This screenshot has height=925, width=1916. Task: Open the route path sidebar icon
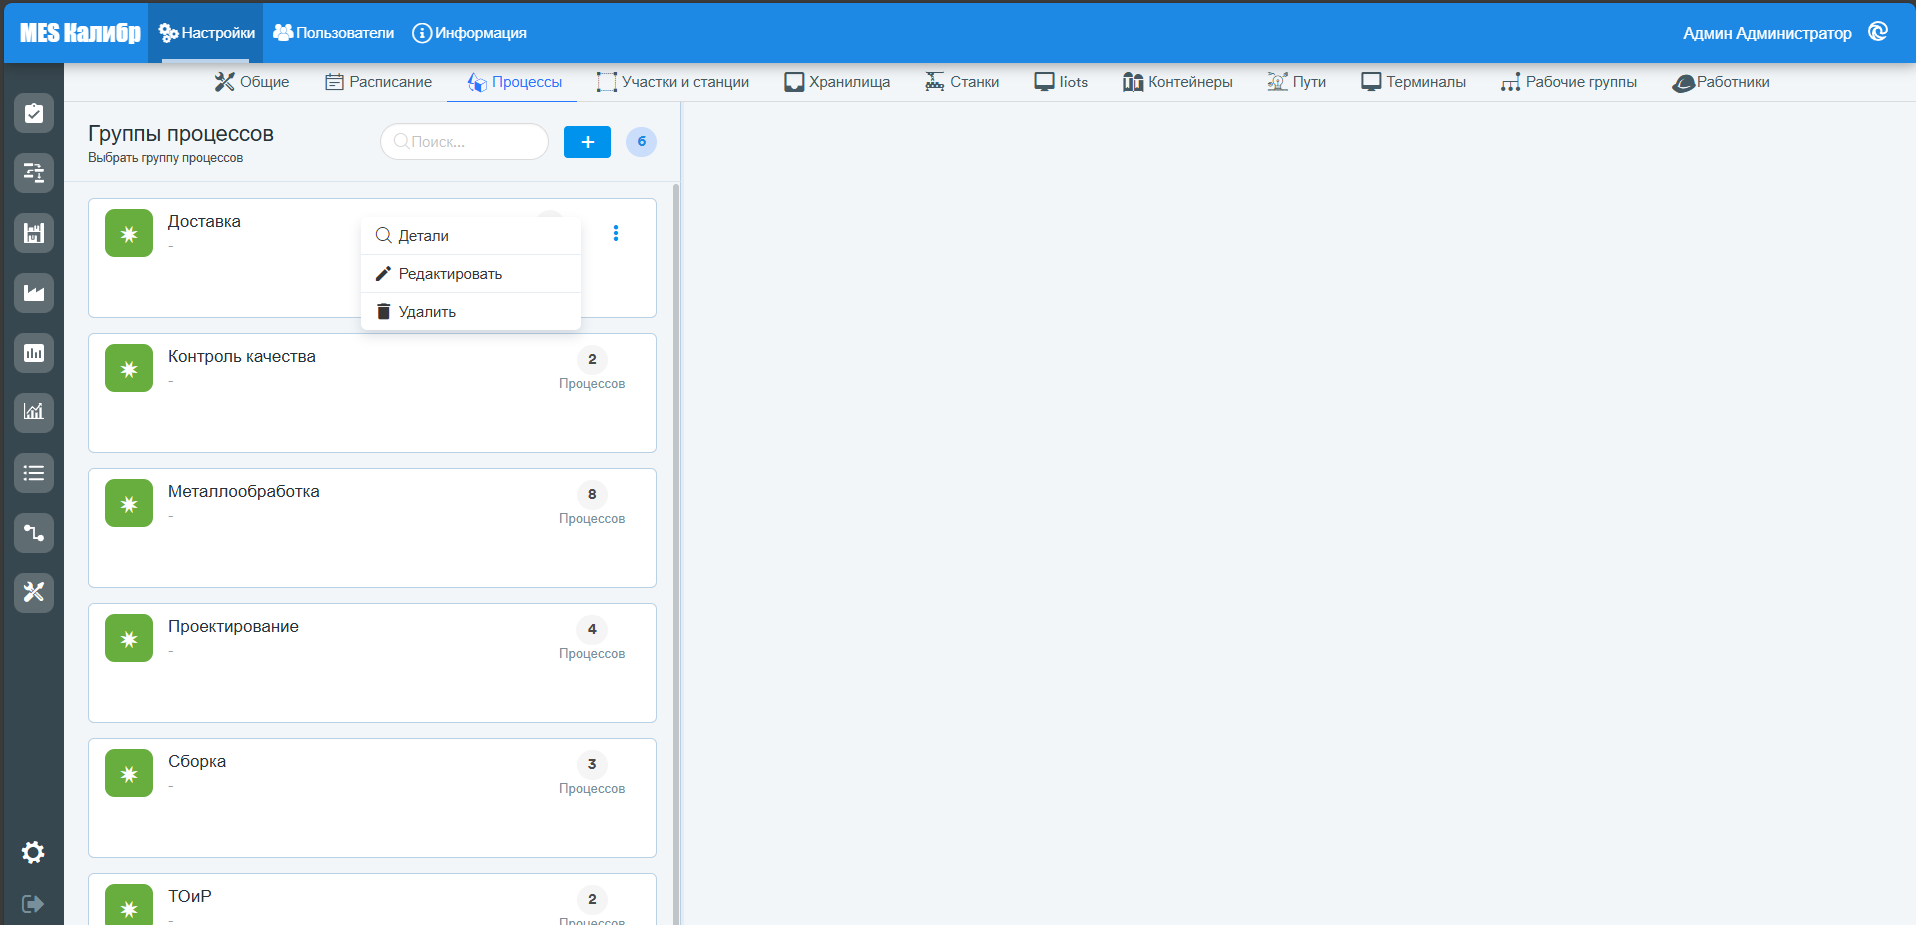point(34,533)
